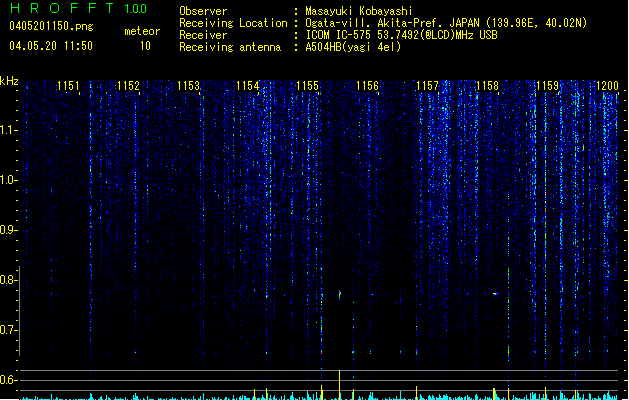Click time marker 1151
Viewport: 629px width, 400px height.
tap(68, 85)
